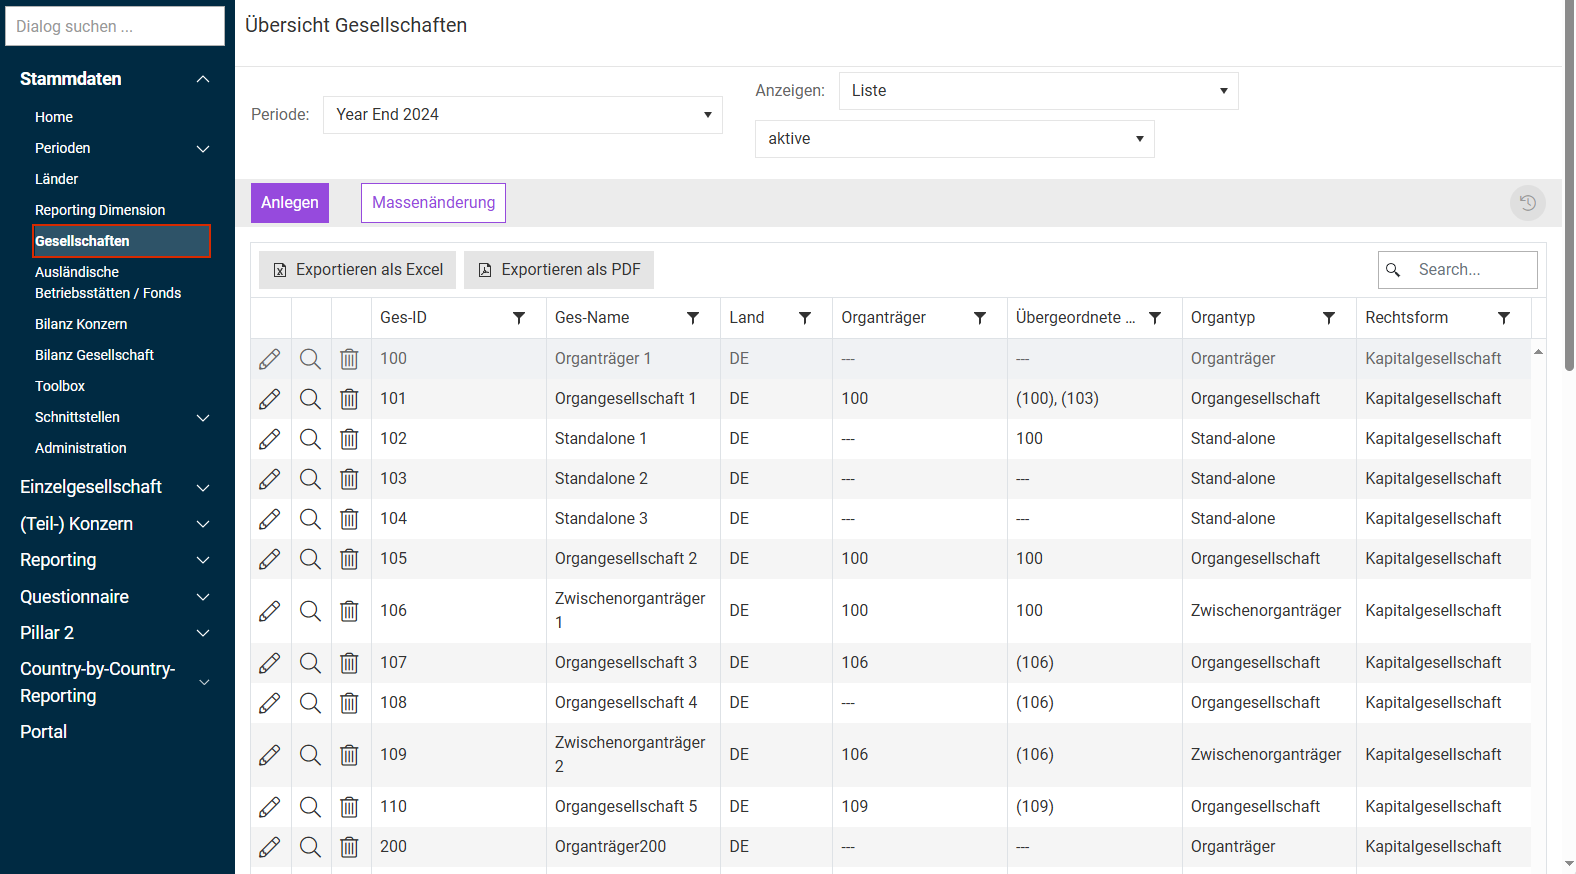Edit Organgesellschaft 3 via pencil icon
1576x874 pixels.
(270, 663)
